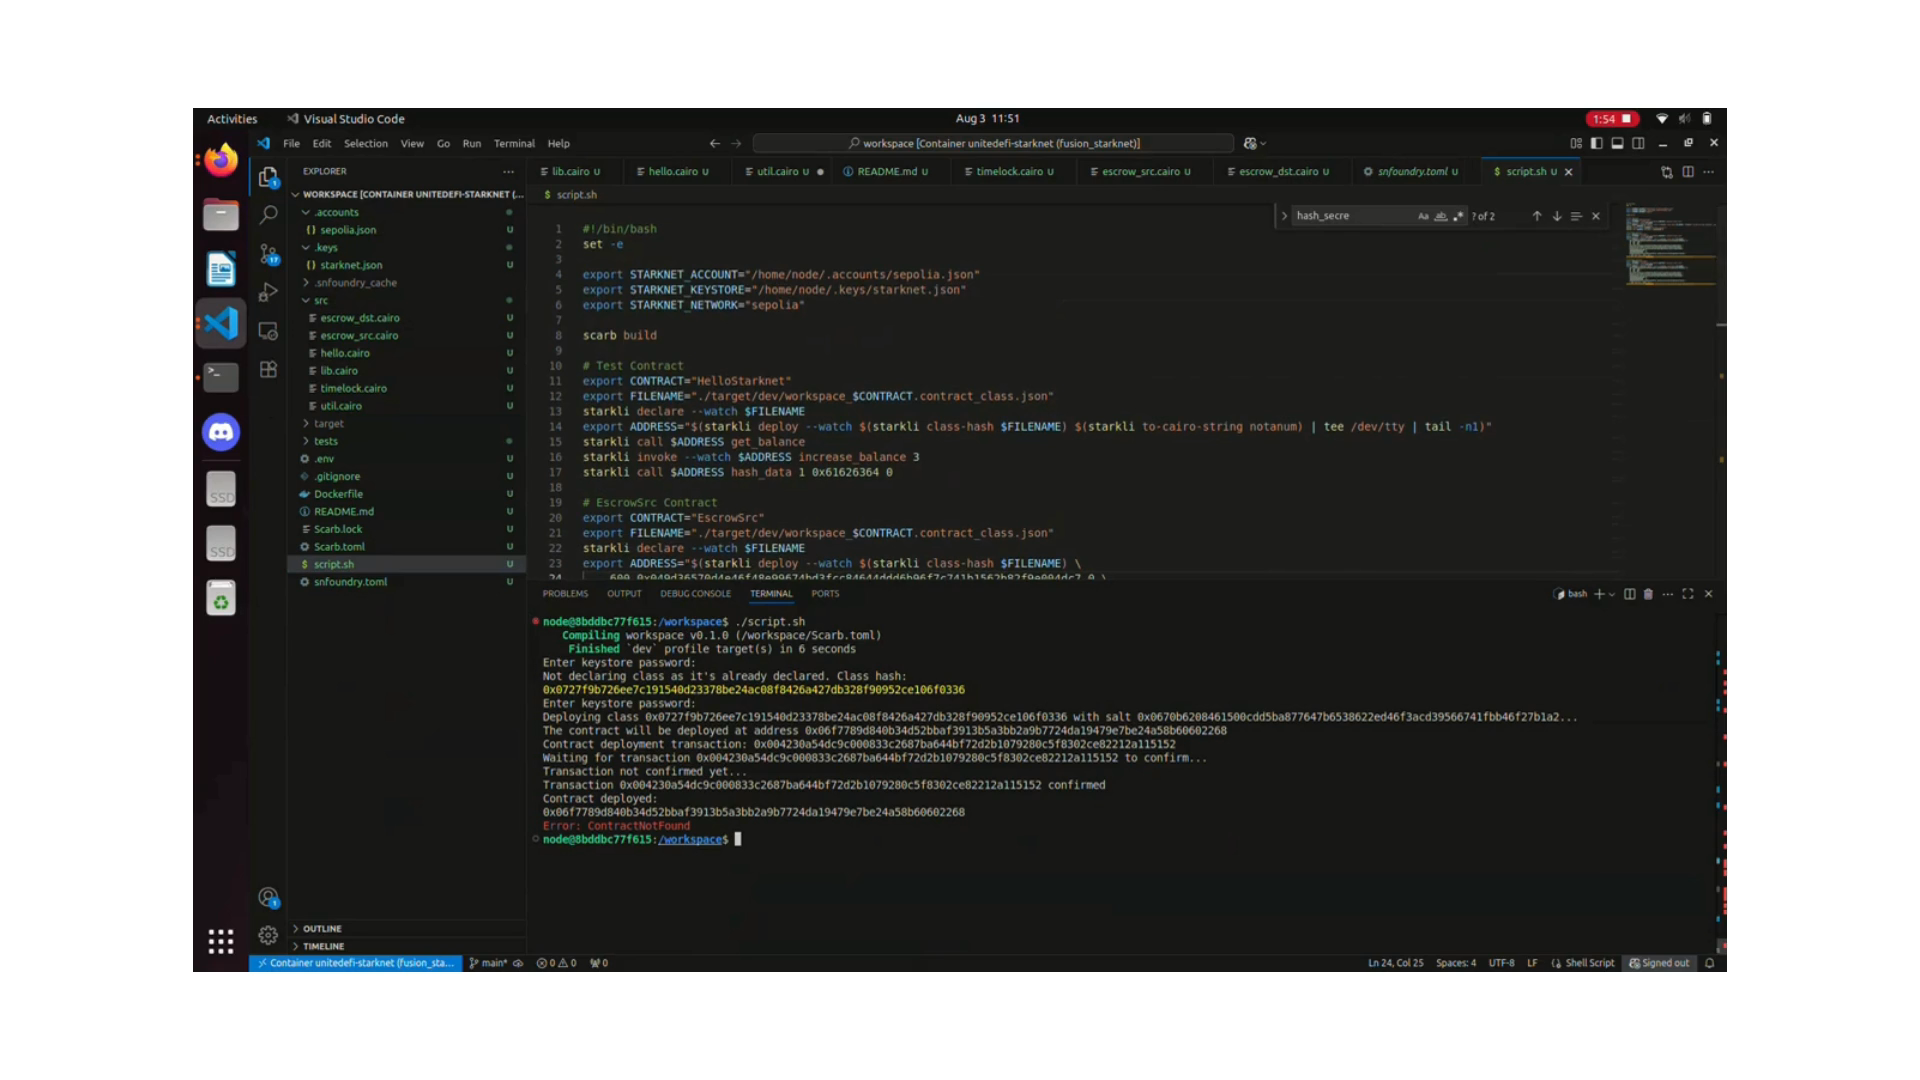This screenshot has width=1920, height=1080.
Task: Split the editor to the right
Action: [1688, 172]
